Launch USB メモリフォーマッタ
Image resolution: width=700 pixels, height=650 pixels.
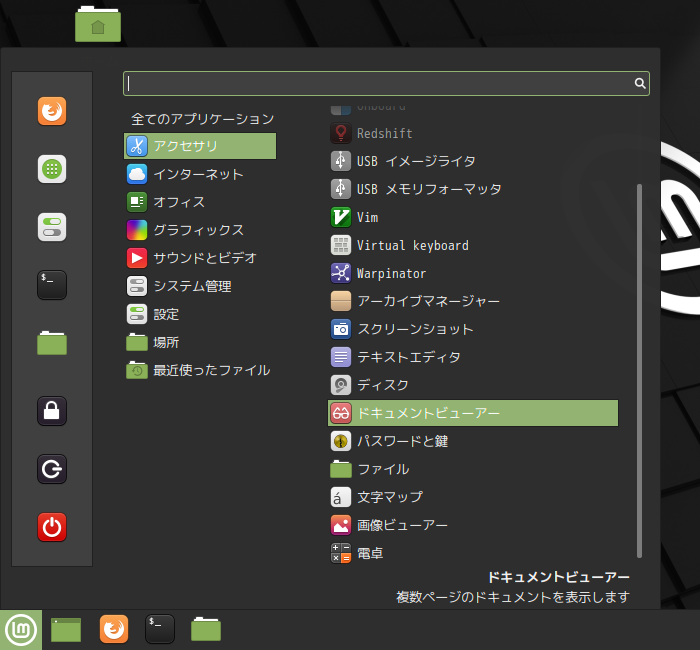coord(473,189)
